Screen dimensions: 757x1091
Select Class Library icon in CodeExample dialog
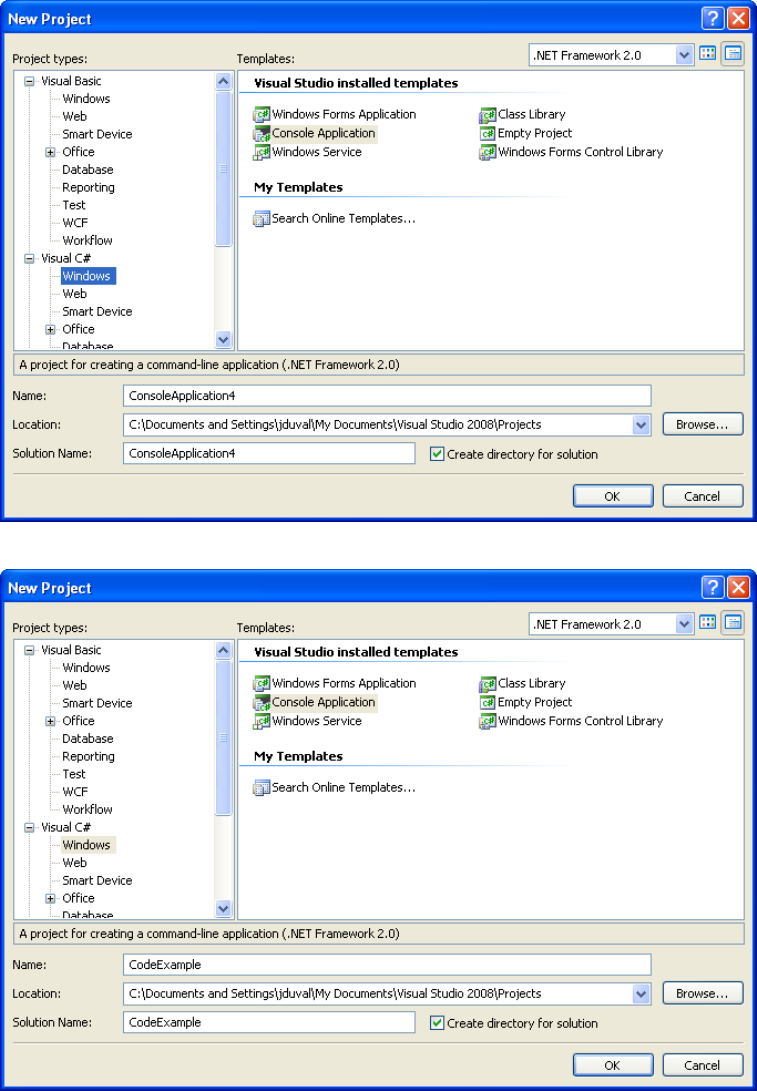click(488, 684)
